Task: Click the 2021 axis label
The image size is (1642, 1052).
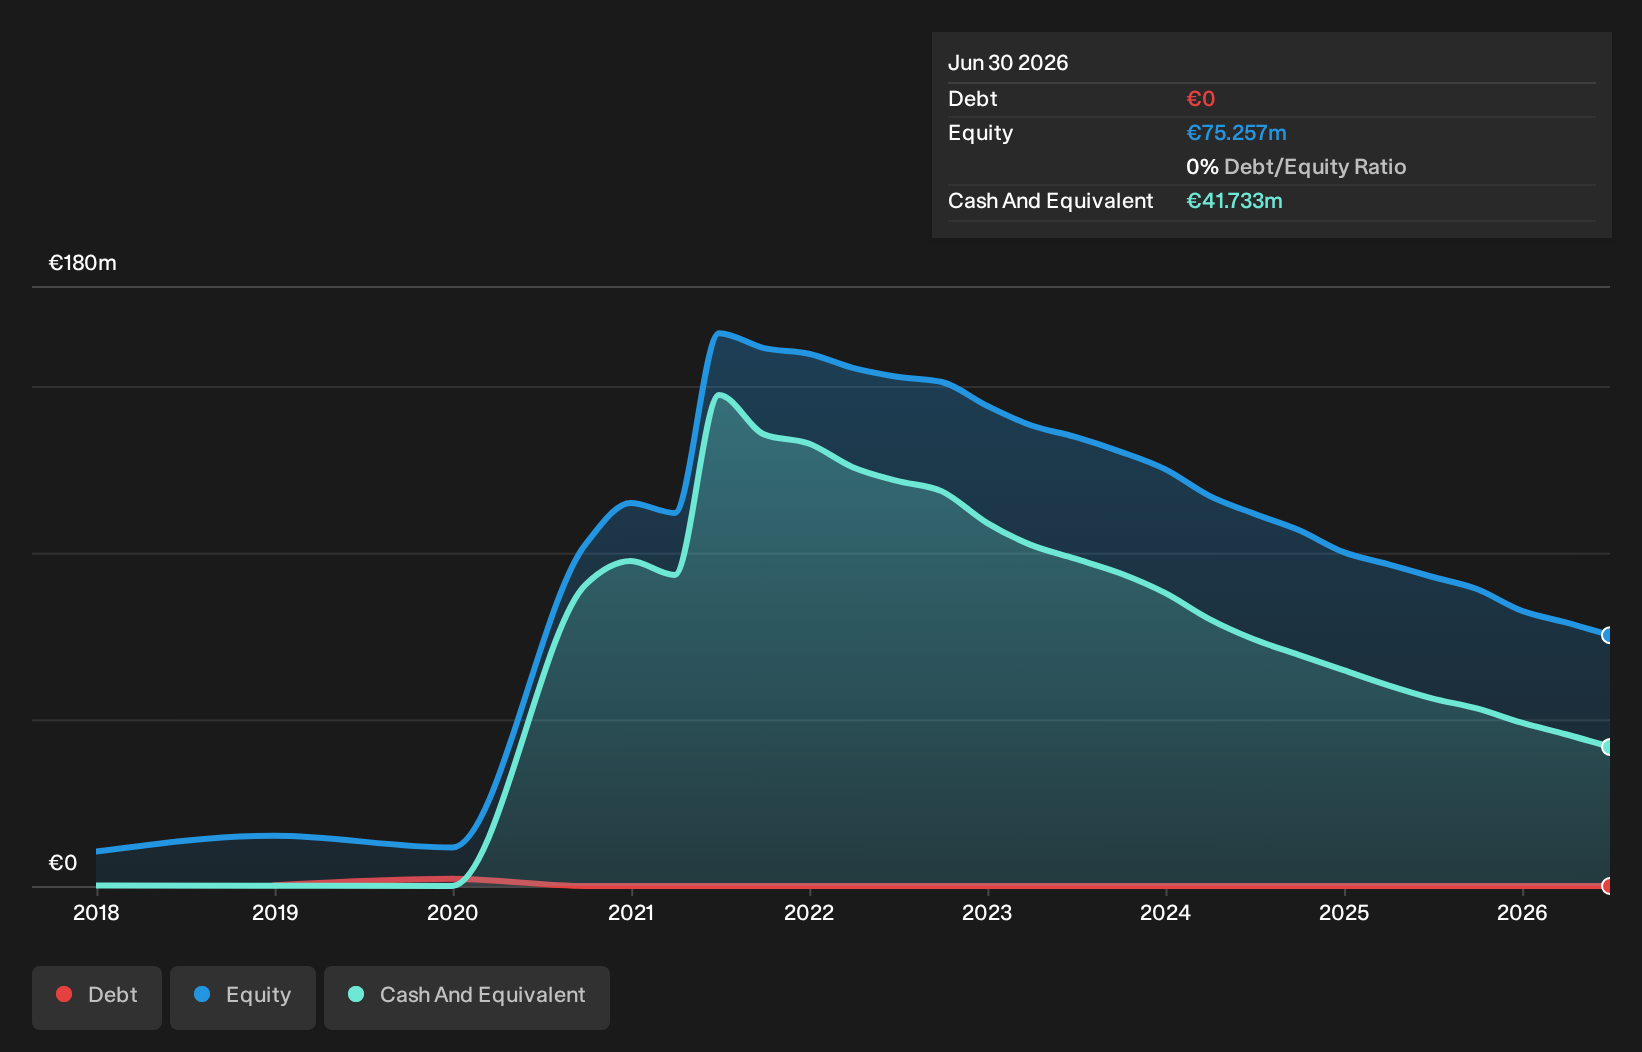Action: (x=631, y=913)
